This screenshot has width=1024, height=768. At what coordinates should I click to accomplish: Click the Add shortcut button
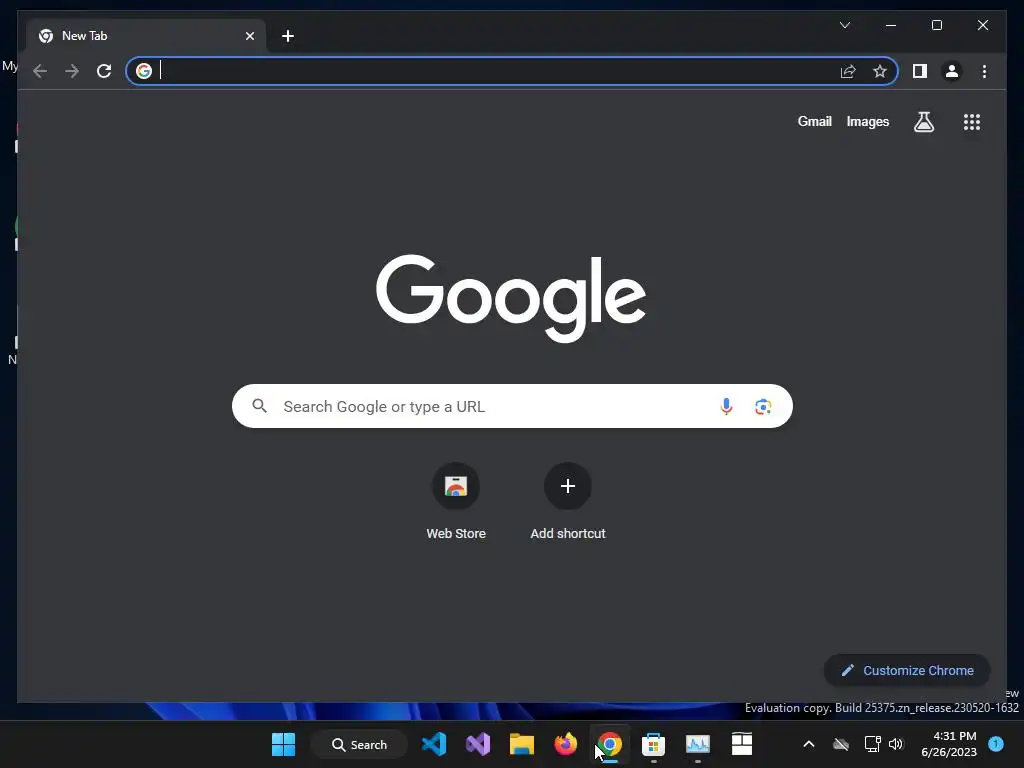568,502
